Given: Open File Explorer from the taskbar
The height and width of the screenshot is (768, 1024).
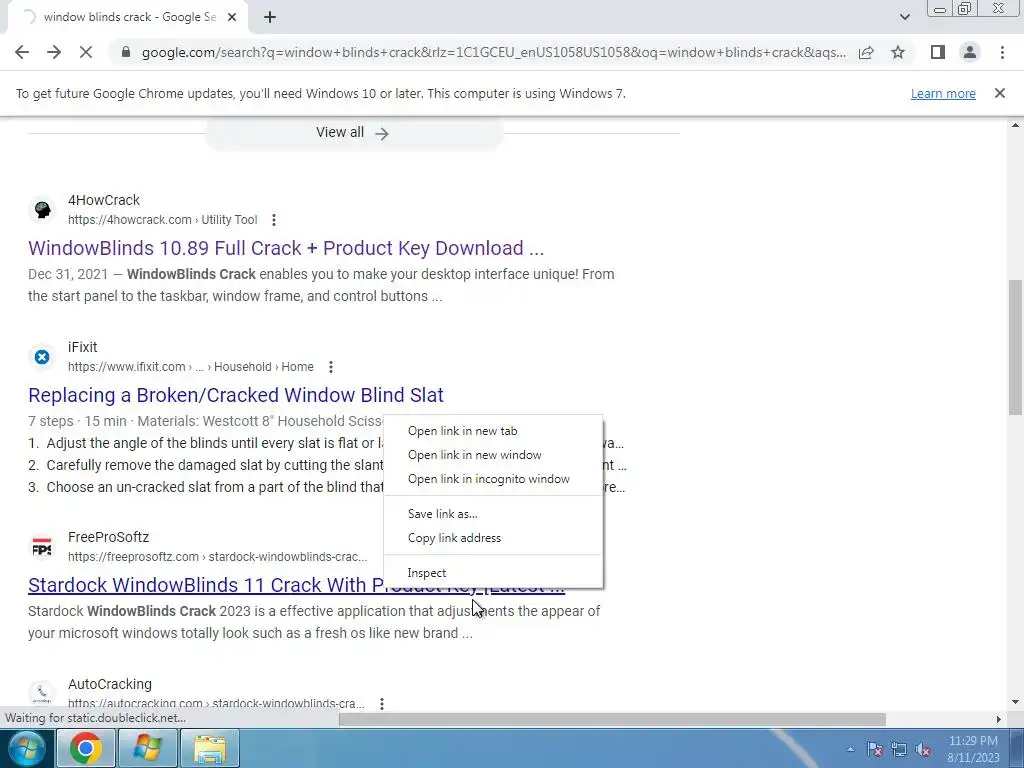Looking at the screenshot, I should coord(209,748).
